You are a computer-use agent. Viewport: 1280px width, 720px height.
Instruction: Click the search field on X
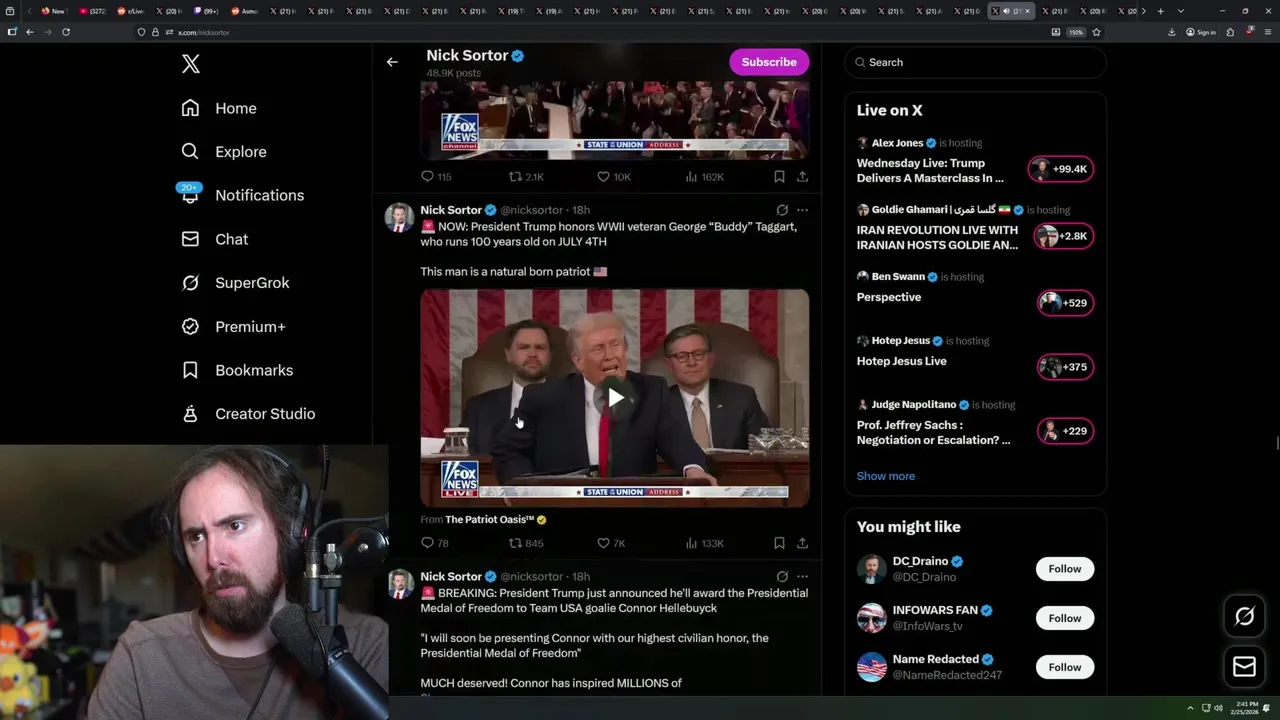pos(975,62)
